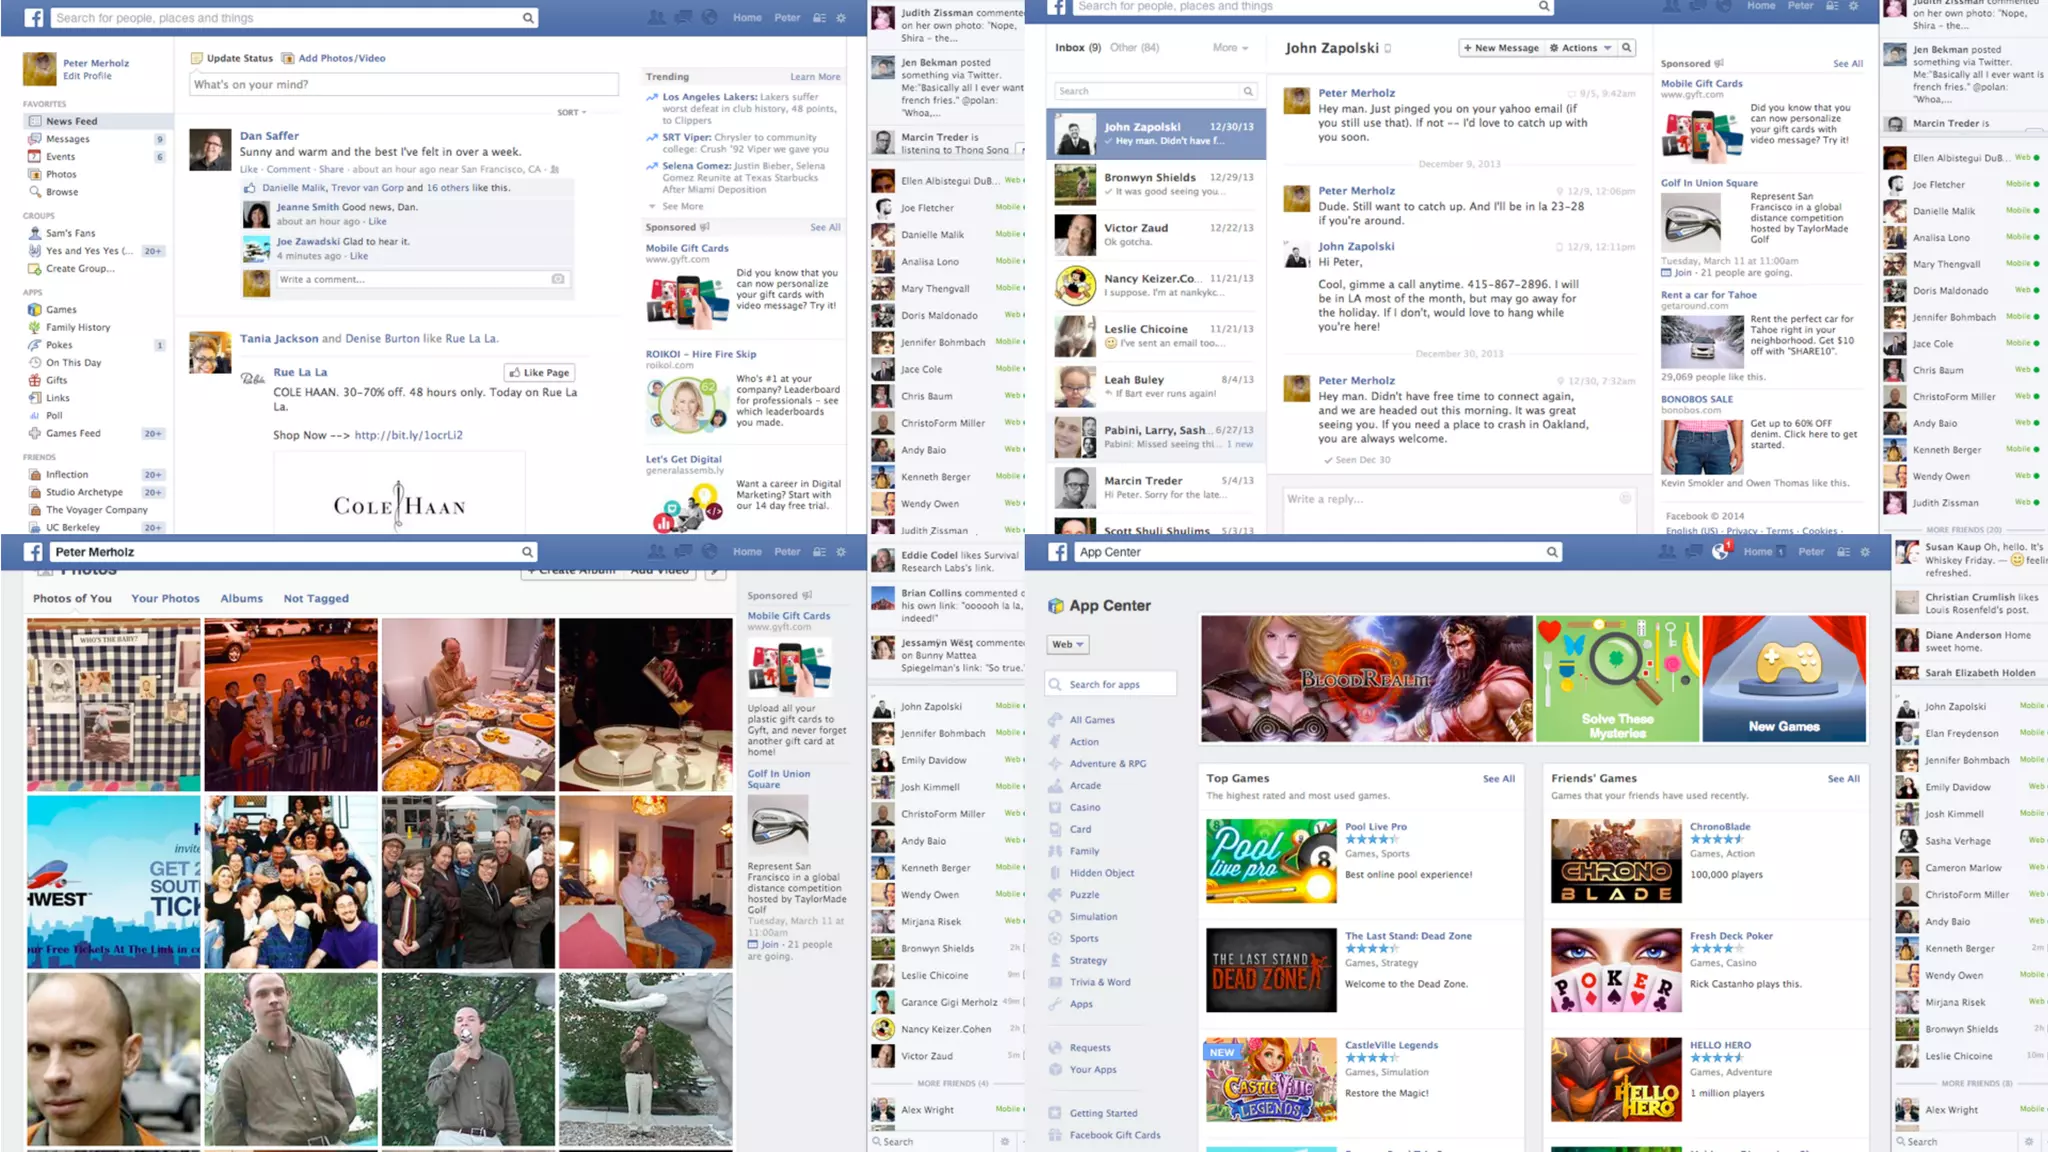2048x1152 pixels.
Task: Click the Edit Profile link
Action: 87,76
